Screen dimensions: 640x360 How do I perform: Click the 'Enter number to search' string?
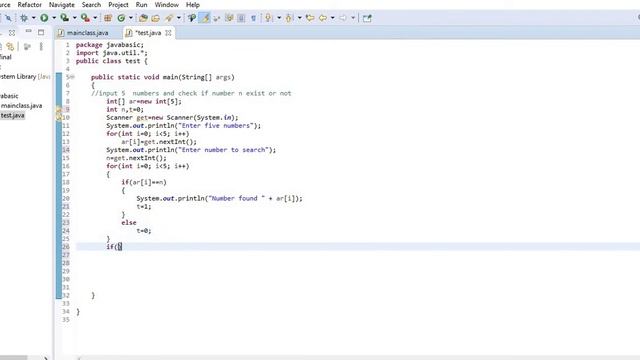[x=223, y=150]
